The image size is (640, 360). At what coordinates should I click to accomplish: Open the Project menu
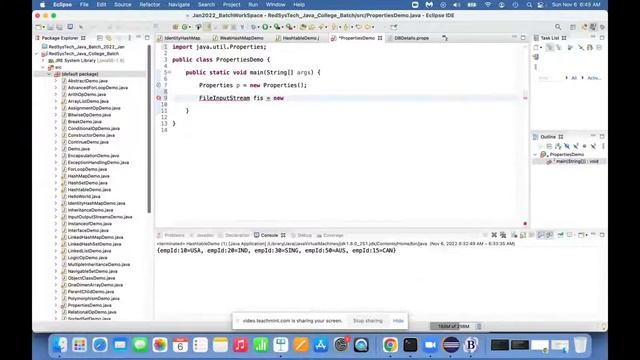coord(231,4)
